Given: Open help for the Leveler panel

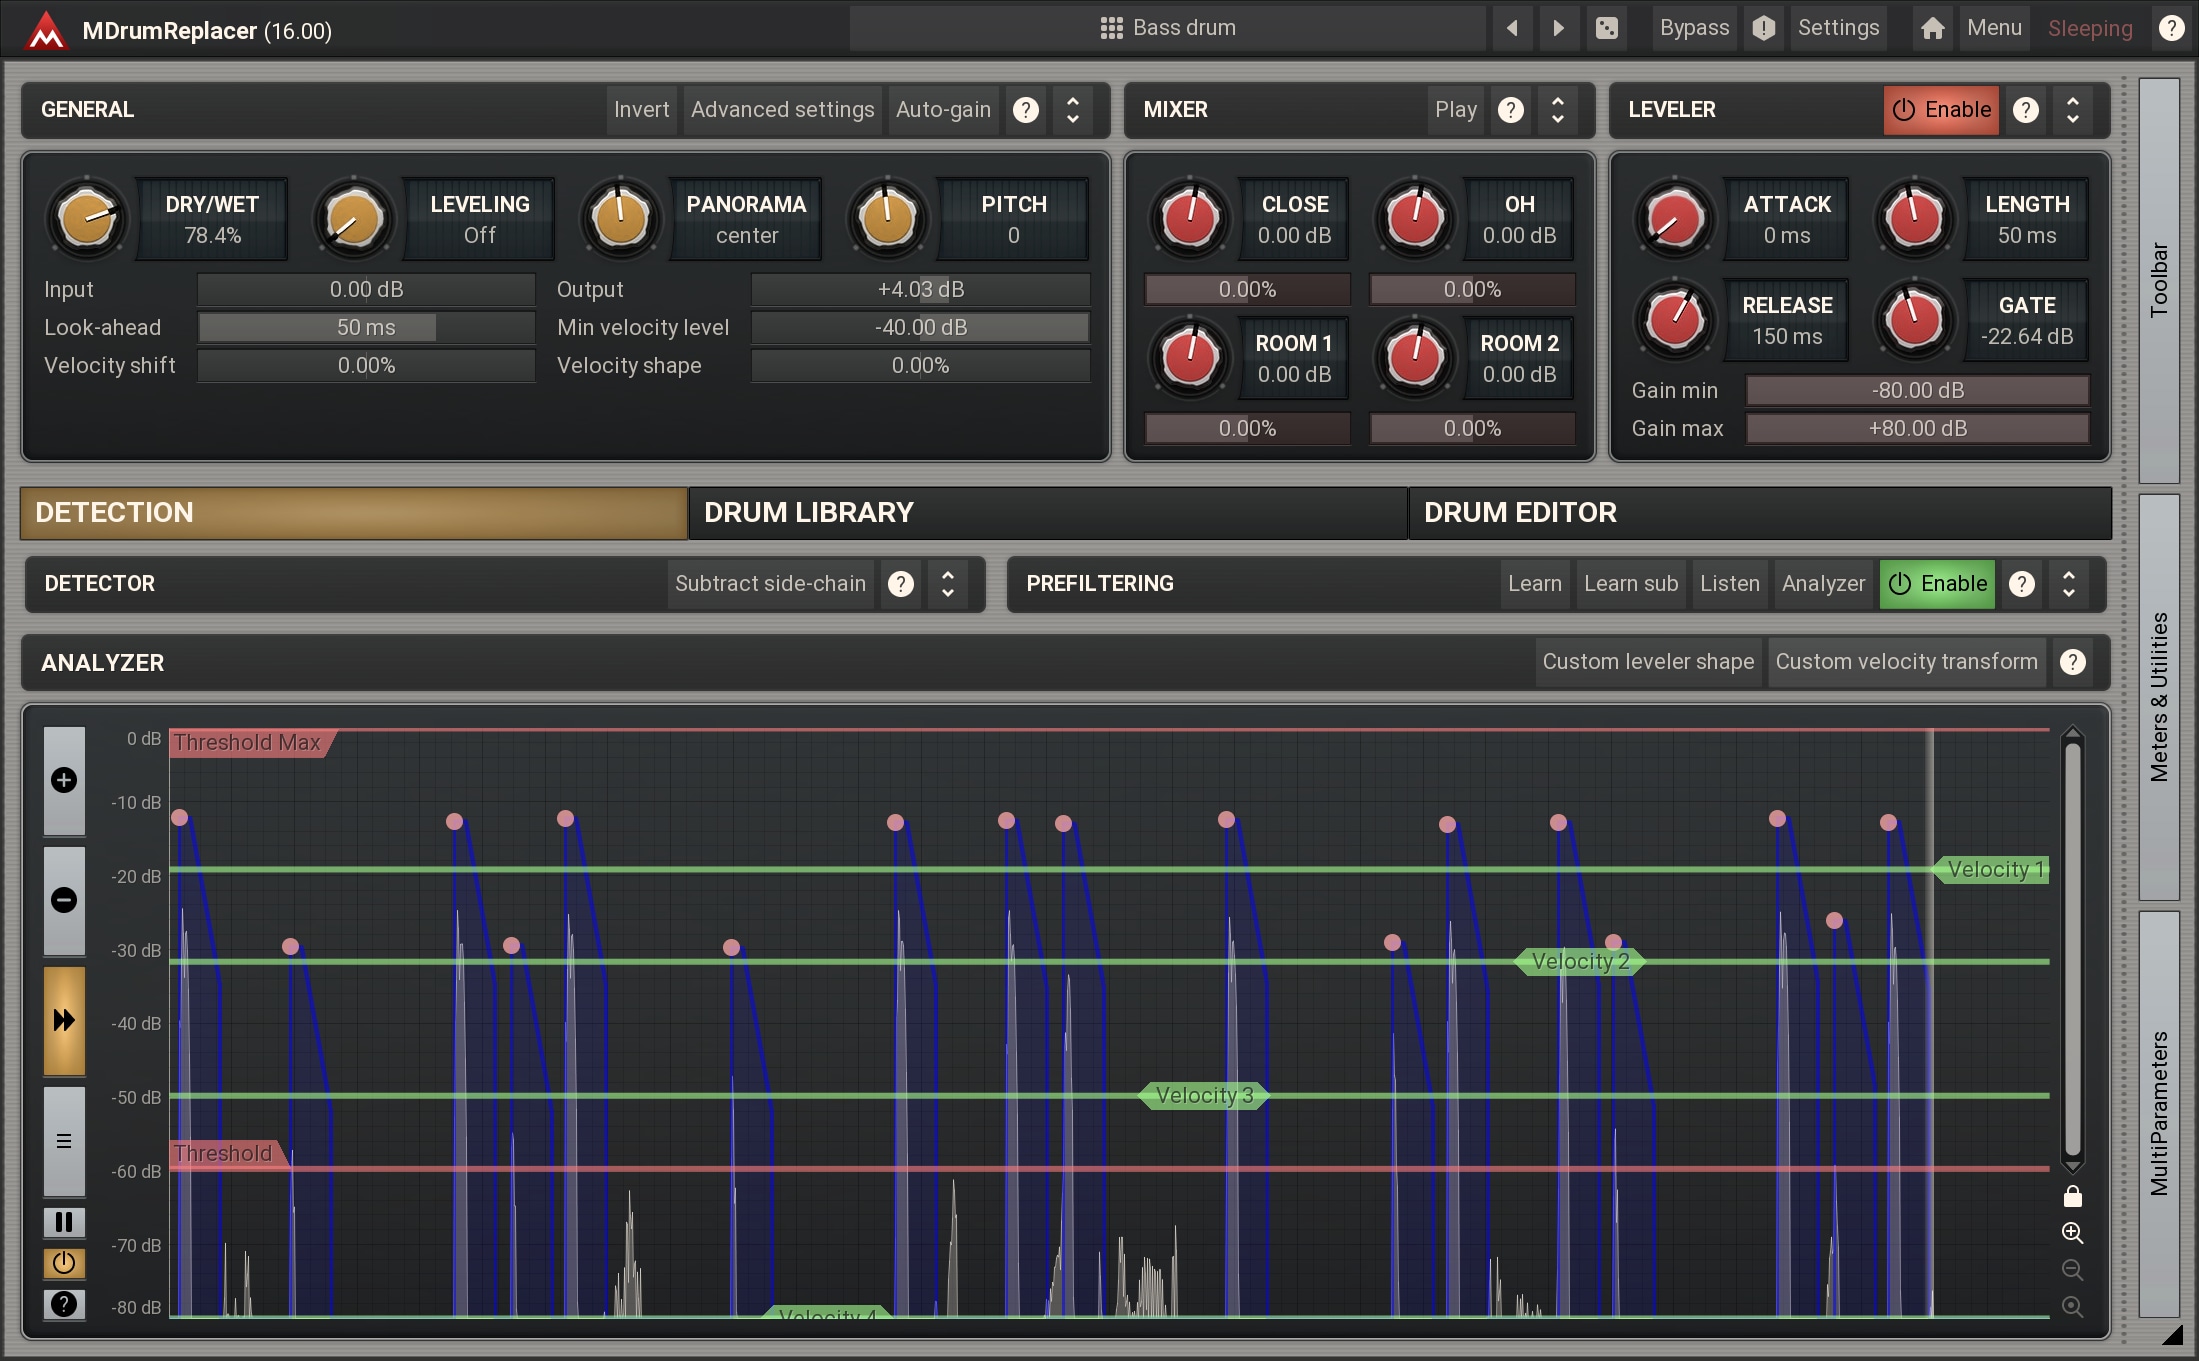Looking at the screenshot, I should tap(2026, 110).
